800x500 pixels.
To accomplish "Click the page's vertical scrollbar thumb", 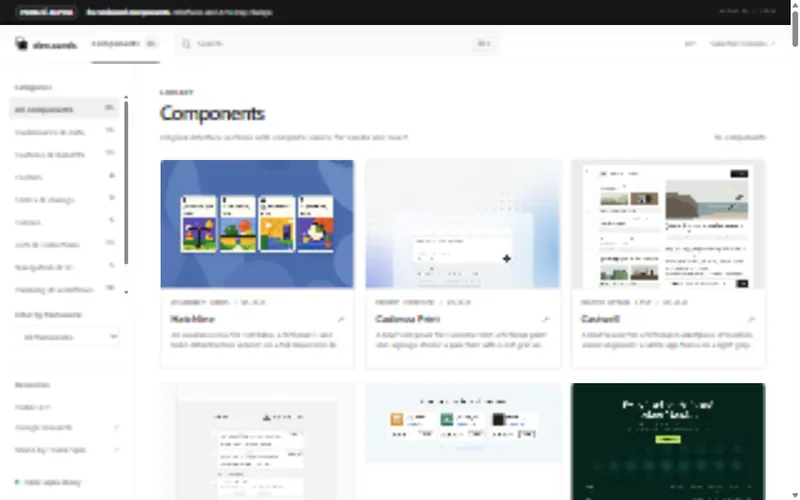I will (x=795, y=29).
